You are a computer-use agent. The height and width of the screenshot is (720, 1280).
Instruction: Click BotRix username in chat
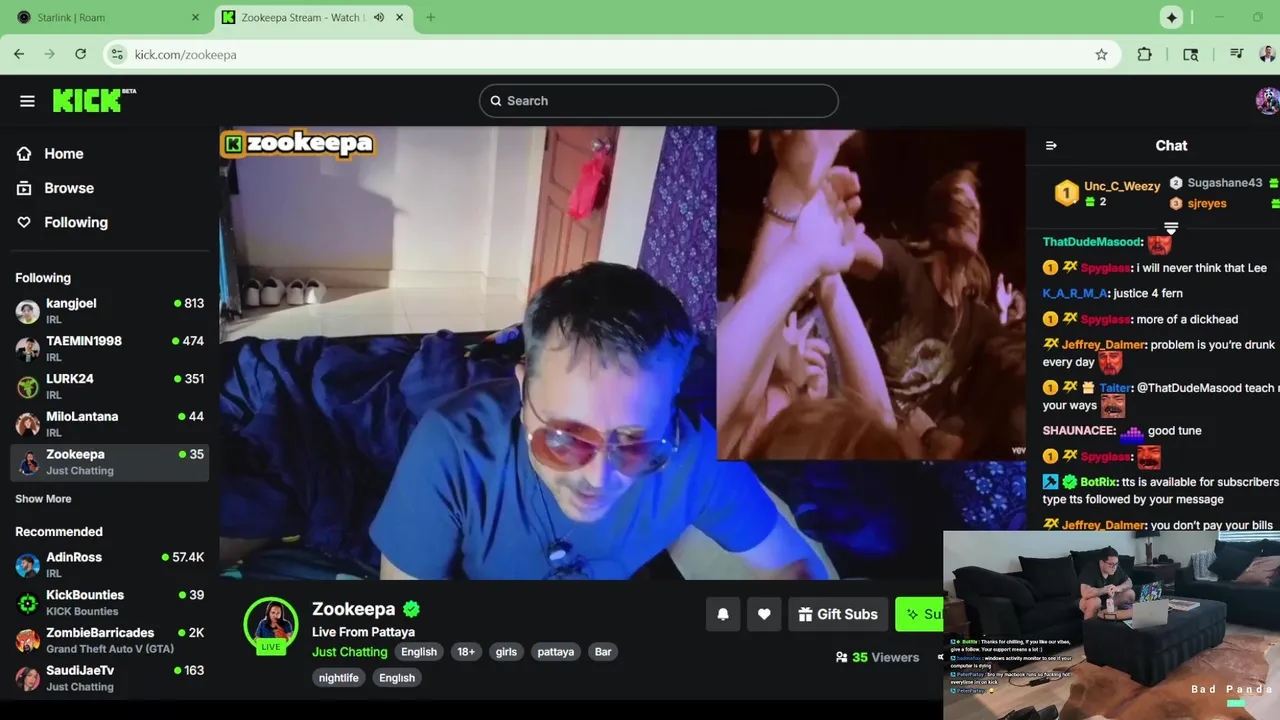[1098, 482]
